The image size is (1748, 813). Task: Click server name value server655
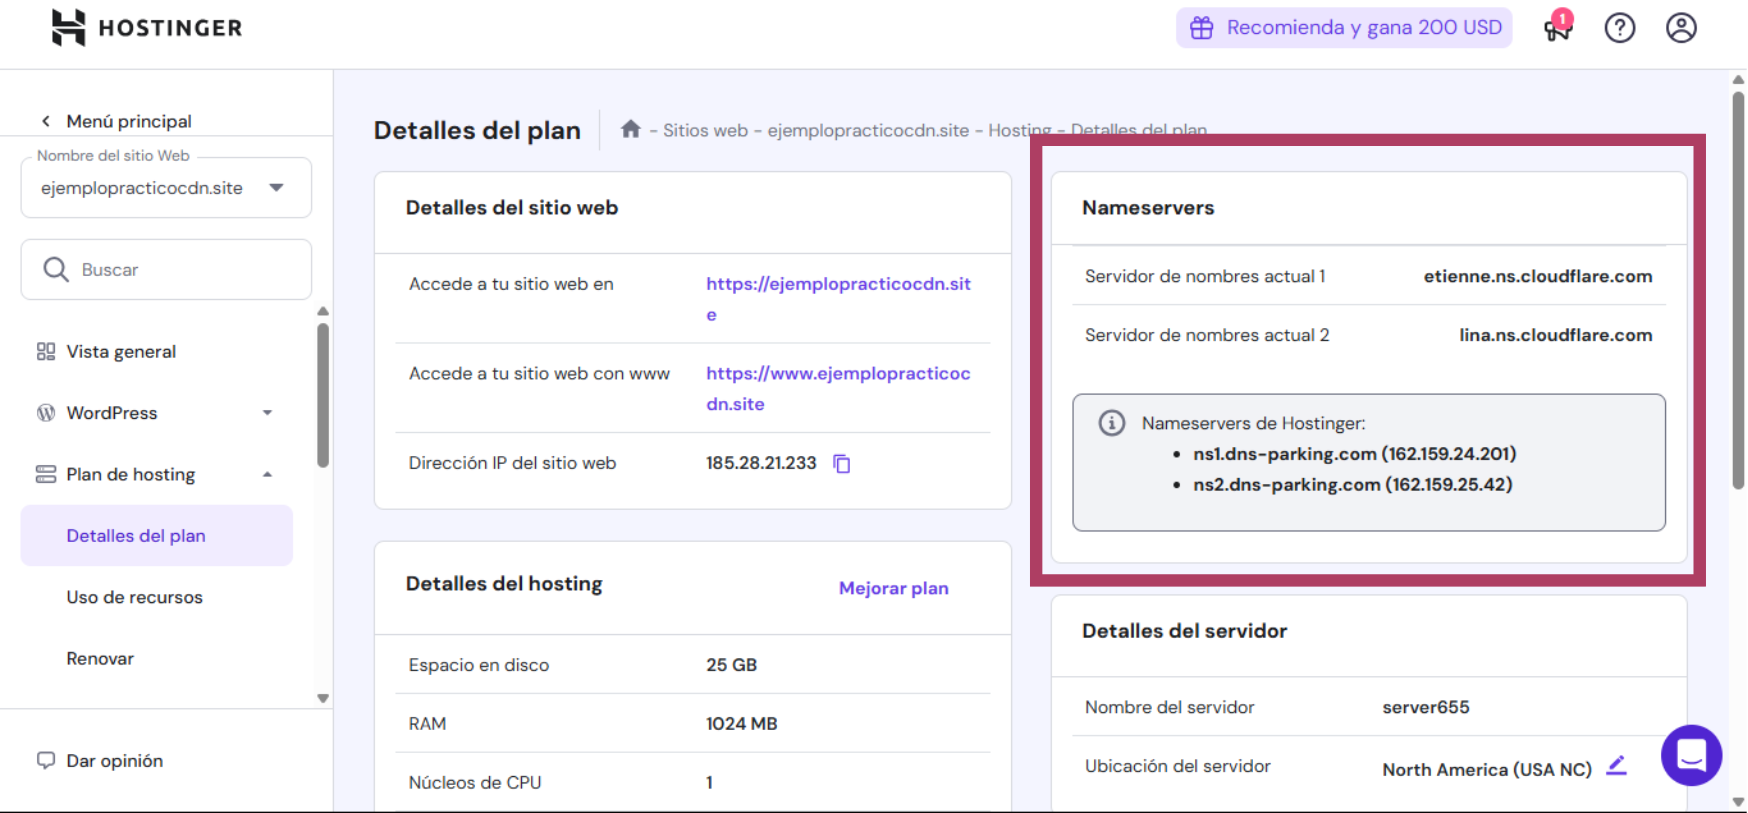pyautogui.click(x=1426, y=707)
